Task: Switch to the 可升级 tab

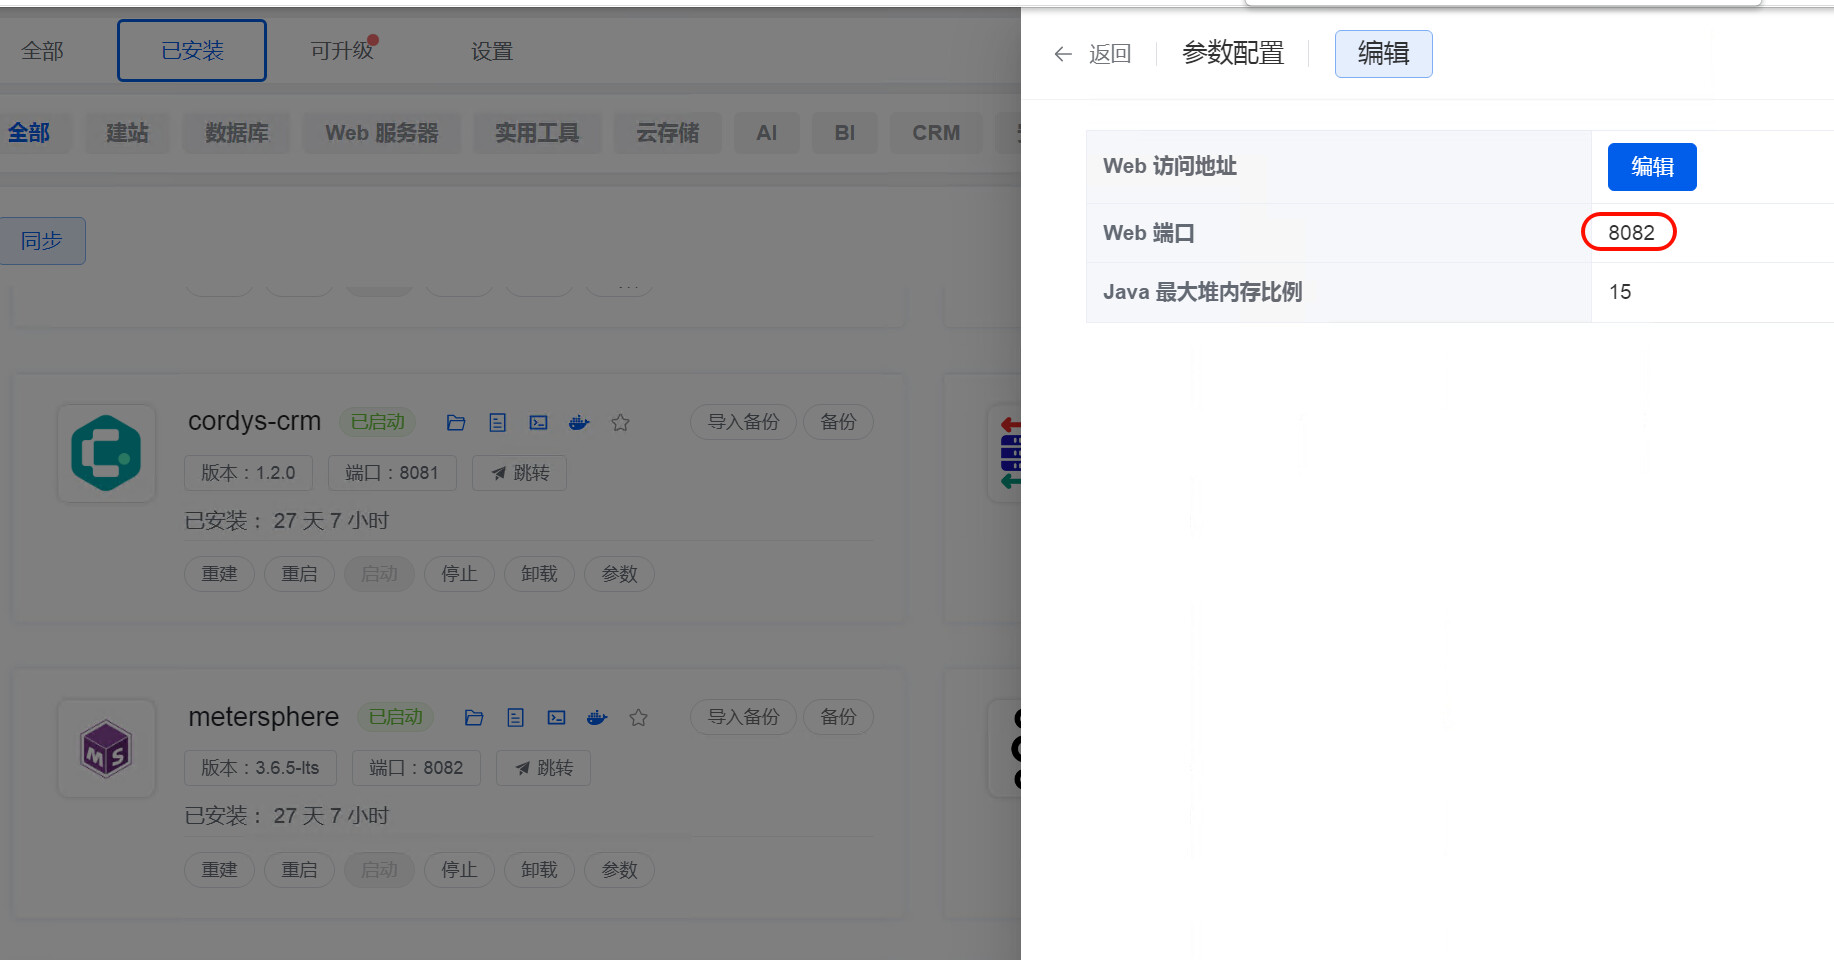Action: pos(341,51)
